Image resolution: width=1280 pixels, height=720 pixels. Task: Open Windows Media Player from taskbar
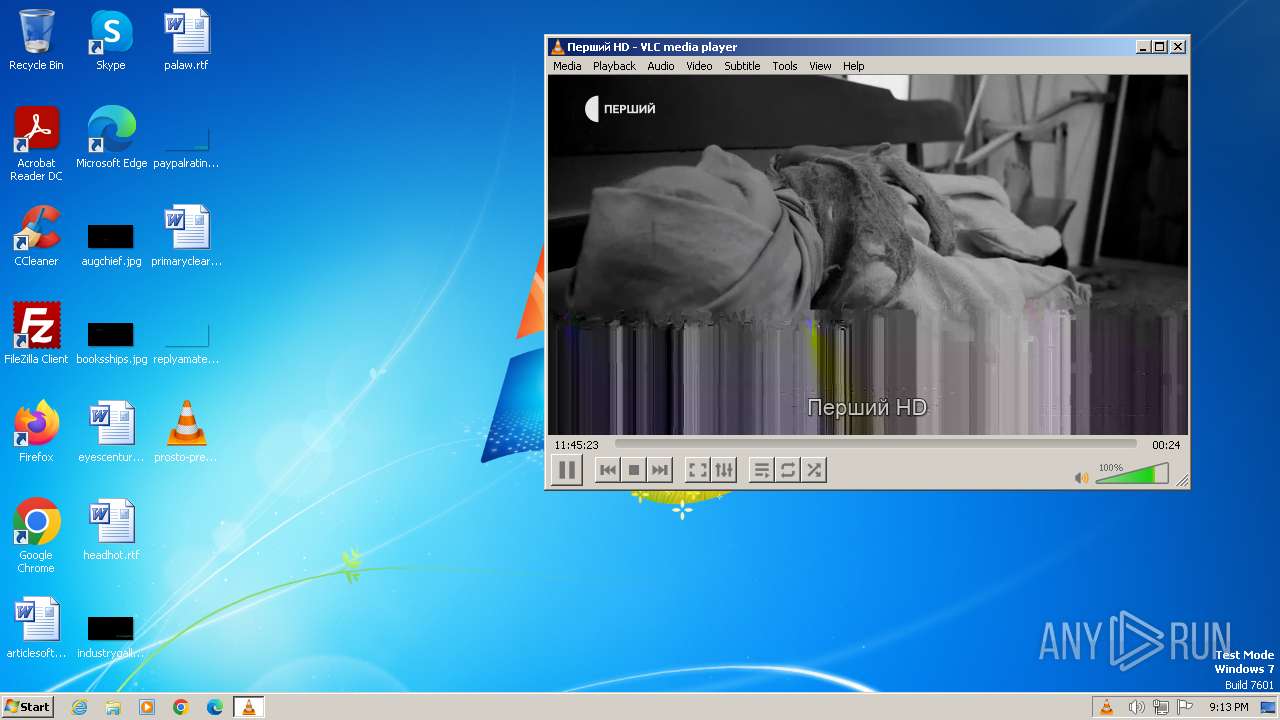point(147,707)
